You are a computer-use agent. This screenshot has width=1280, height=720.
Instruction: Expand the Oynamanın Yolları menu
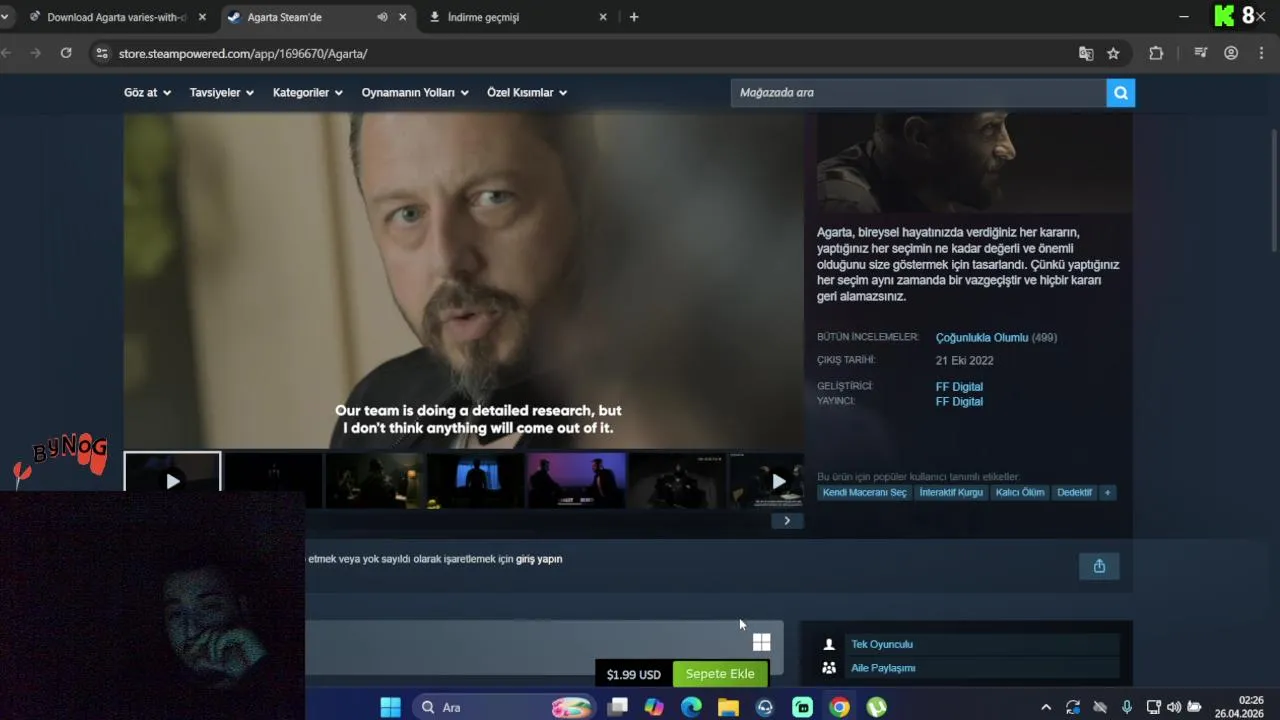pyautogui.click(x=415, y=92)
